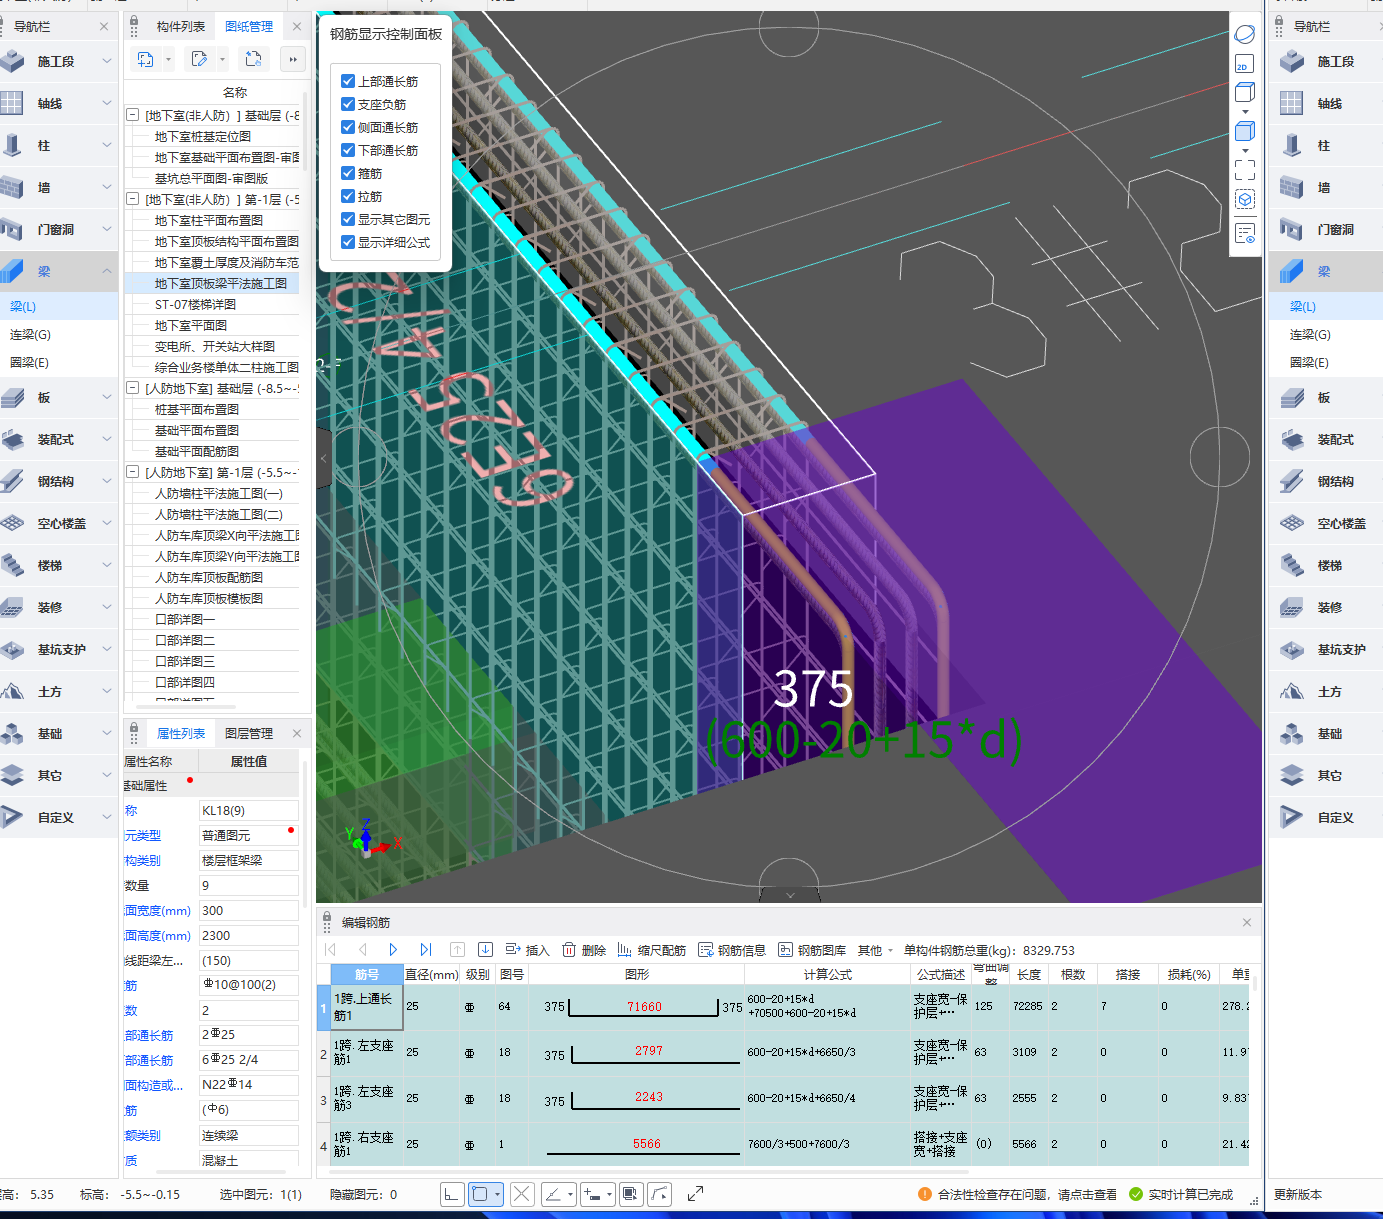Screen dimensions: 1383x1219
Task: Click the next record arrow in rebar editor
Action: (393, 950)
